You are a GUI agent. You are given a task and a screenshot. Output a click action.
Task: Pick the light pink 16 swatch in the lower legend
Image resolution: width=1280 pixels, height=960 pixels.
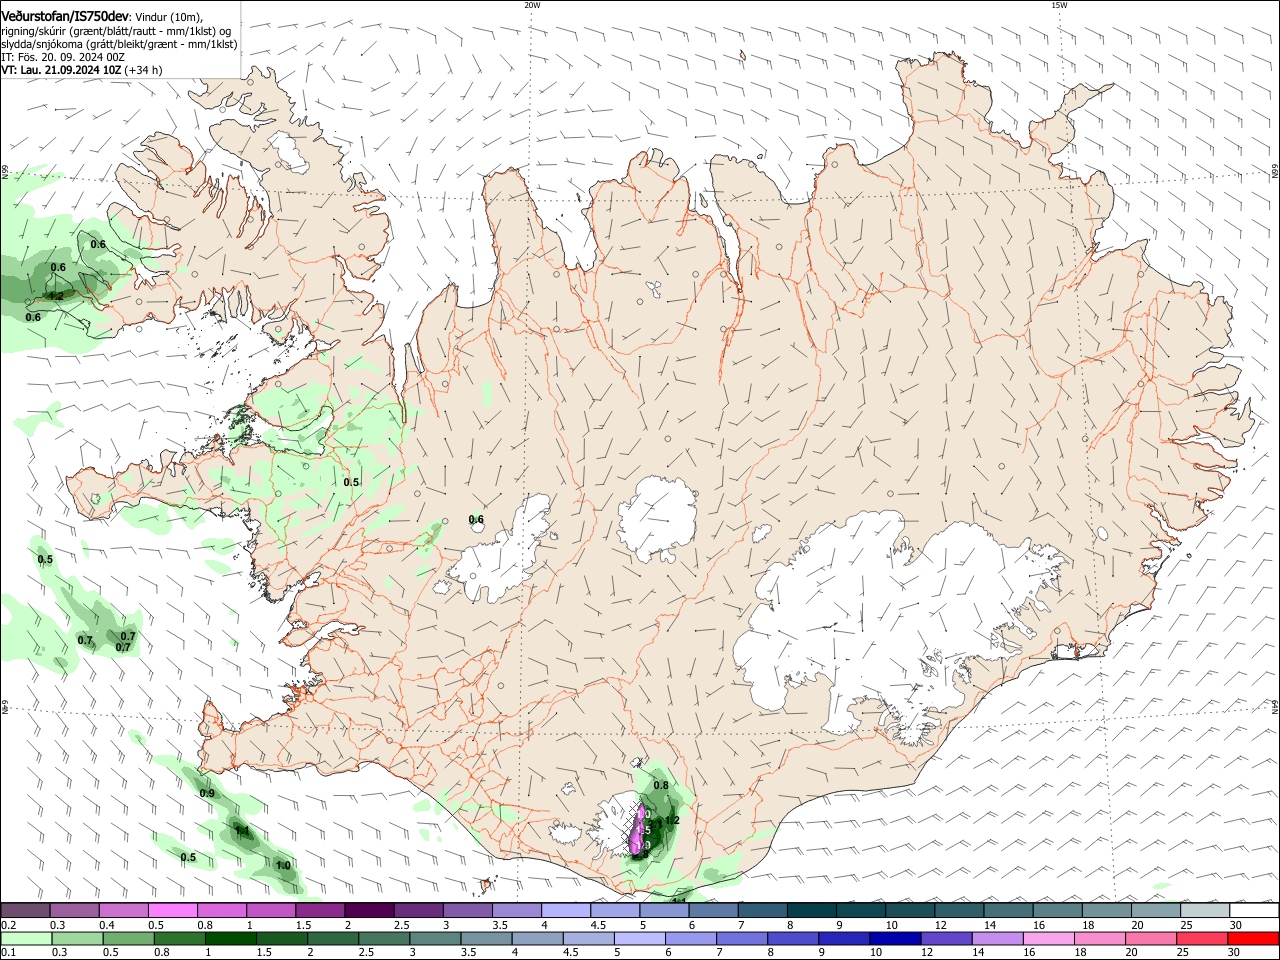coord(1047,938)
